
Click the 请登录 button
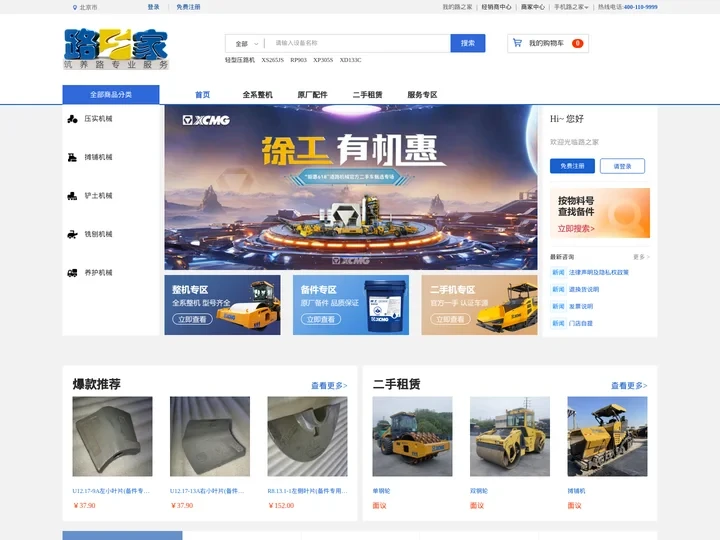(x=622, y=166)
